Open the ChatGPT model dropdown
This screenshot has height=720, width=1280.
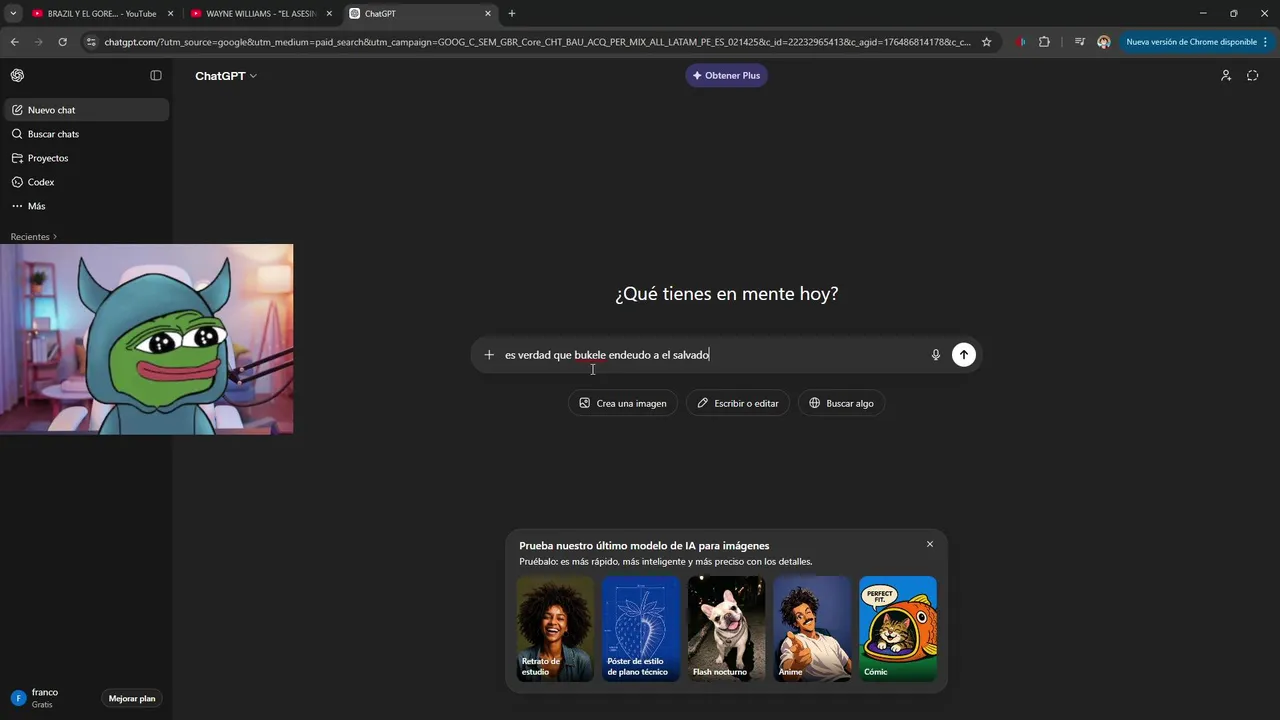226,76
